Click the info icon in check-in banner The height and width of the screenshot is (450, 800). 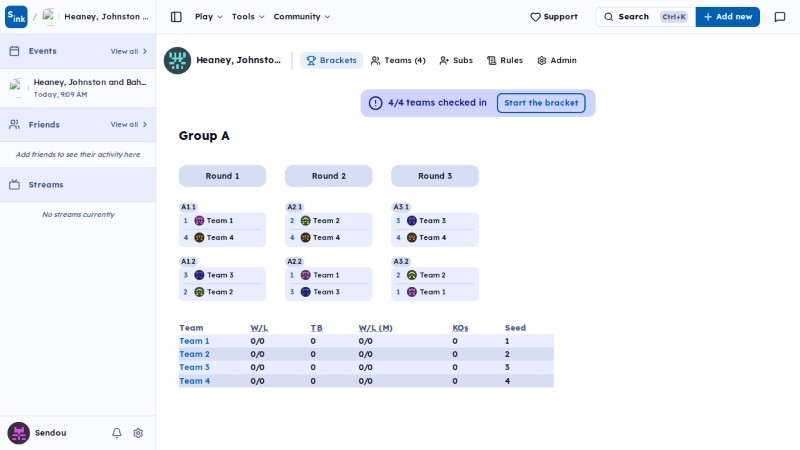click(376, 103)
